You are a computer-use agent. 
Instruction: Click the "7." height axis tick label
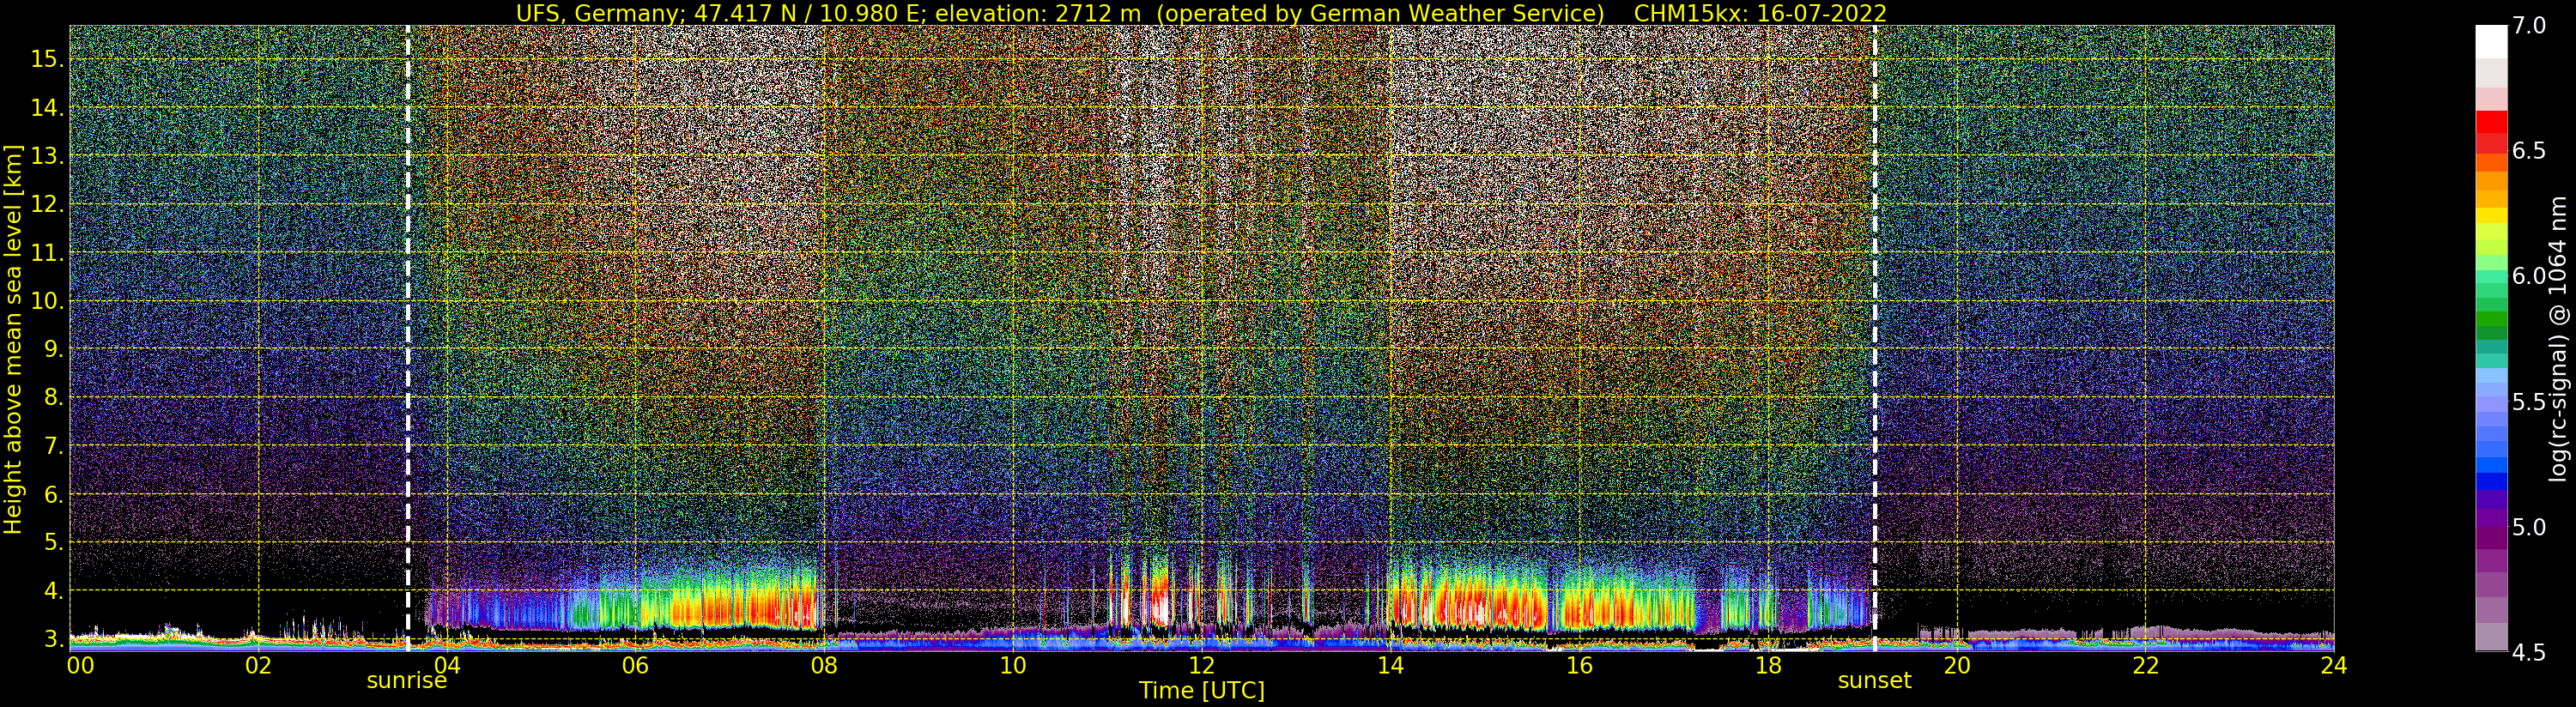(53, 445)
